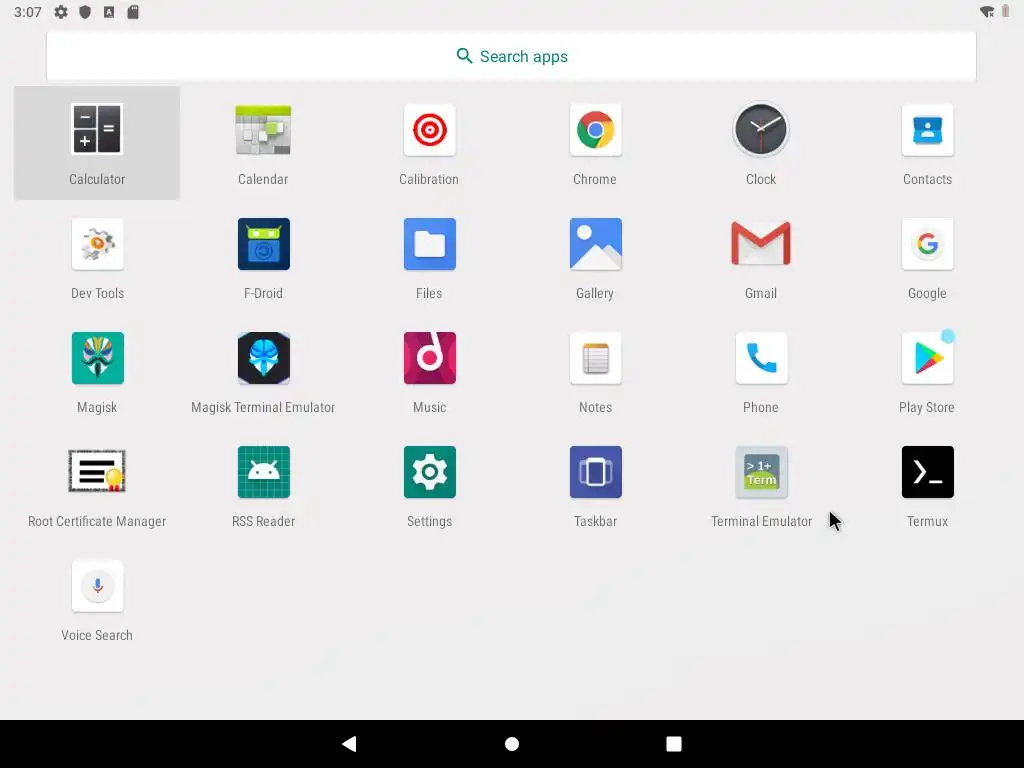Click the battery status icon
This screenshot has width=1024, height=768.
[1005, 12]
